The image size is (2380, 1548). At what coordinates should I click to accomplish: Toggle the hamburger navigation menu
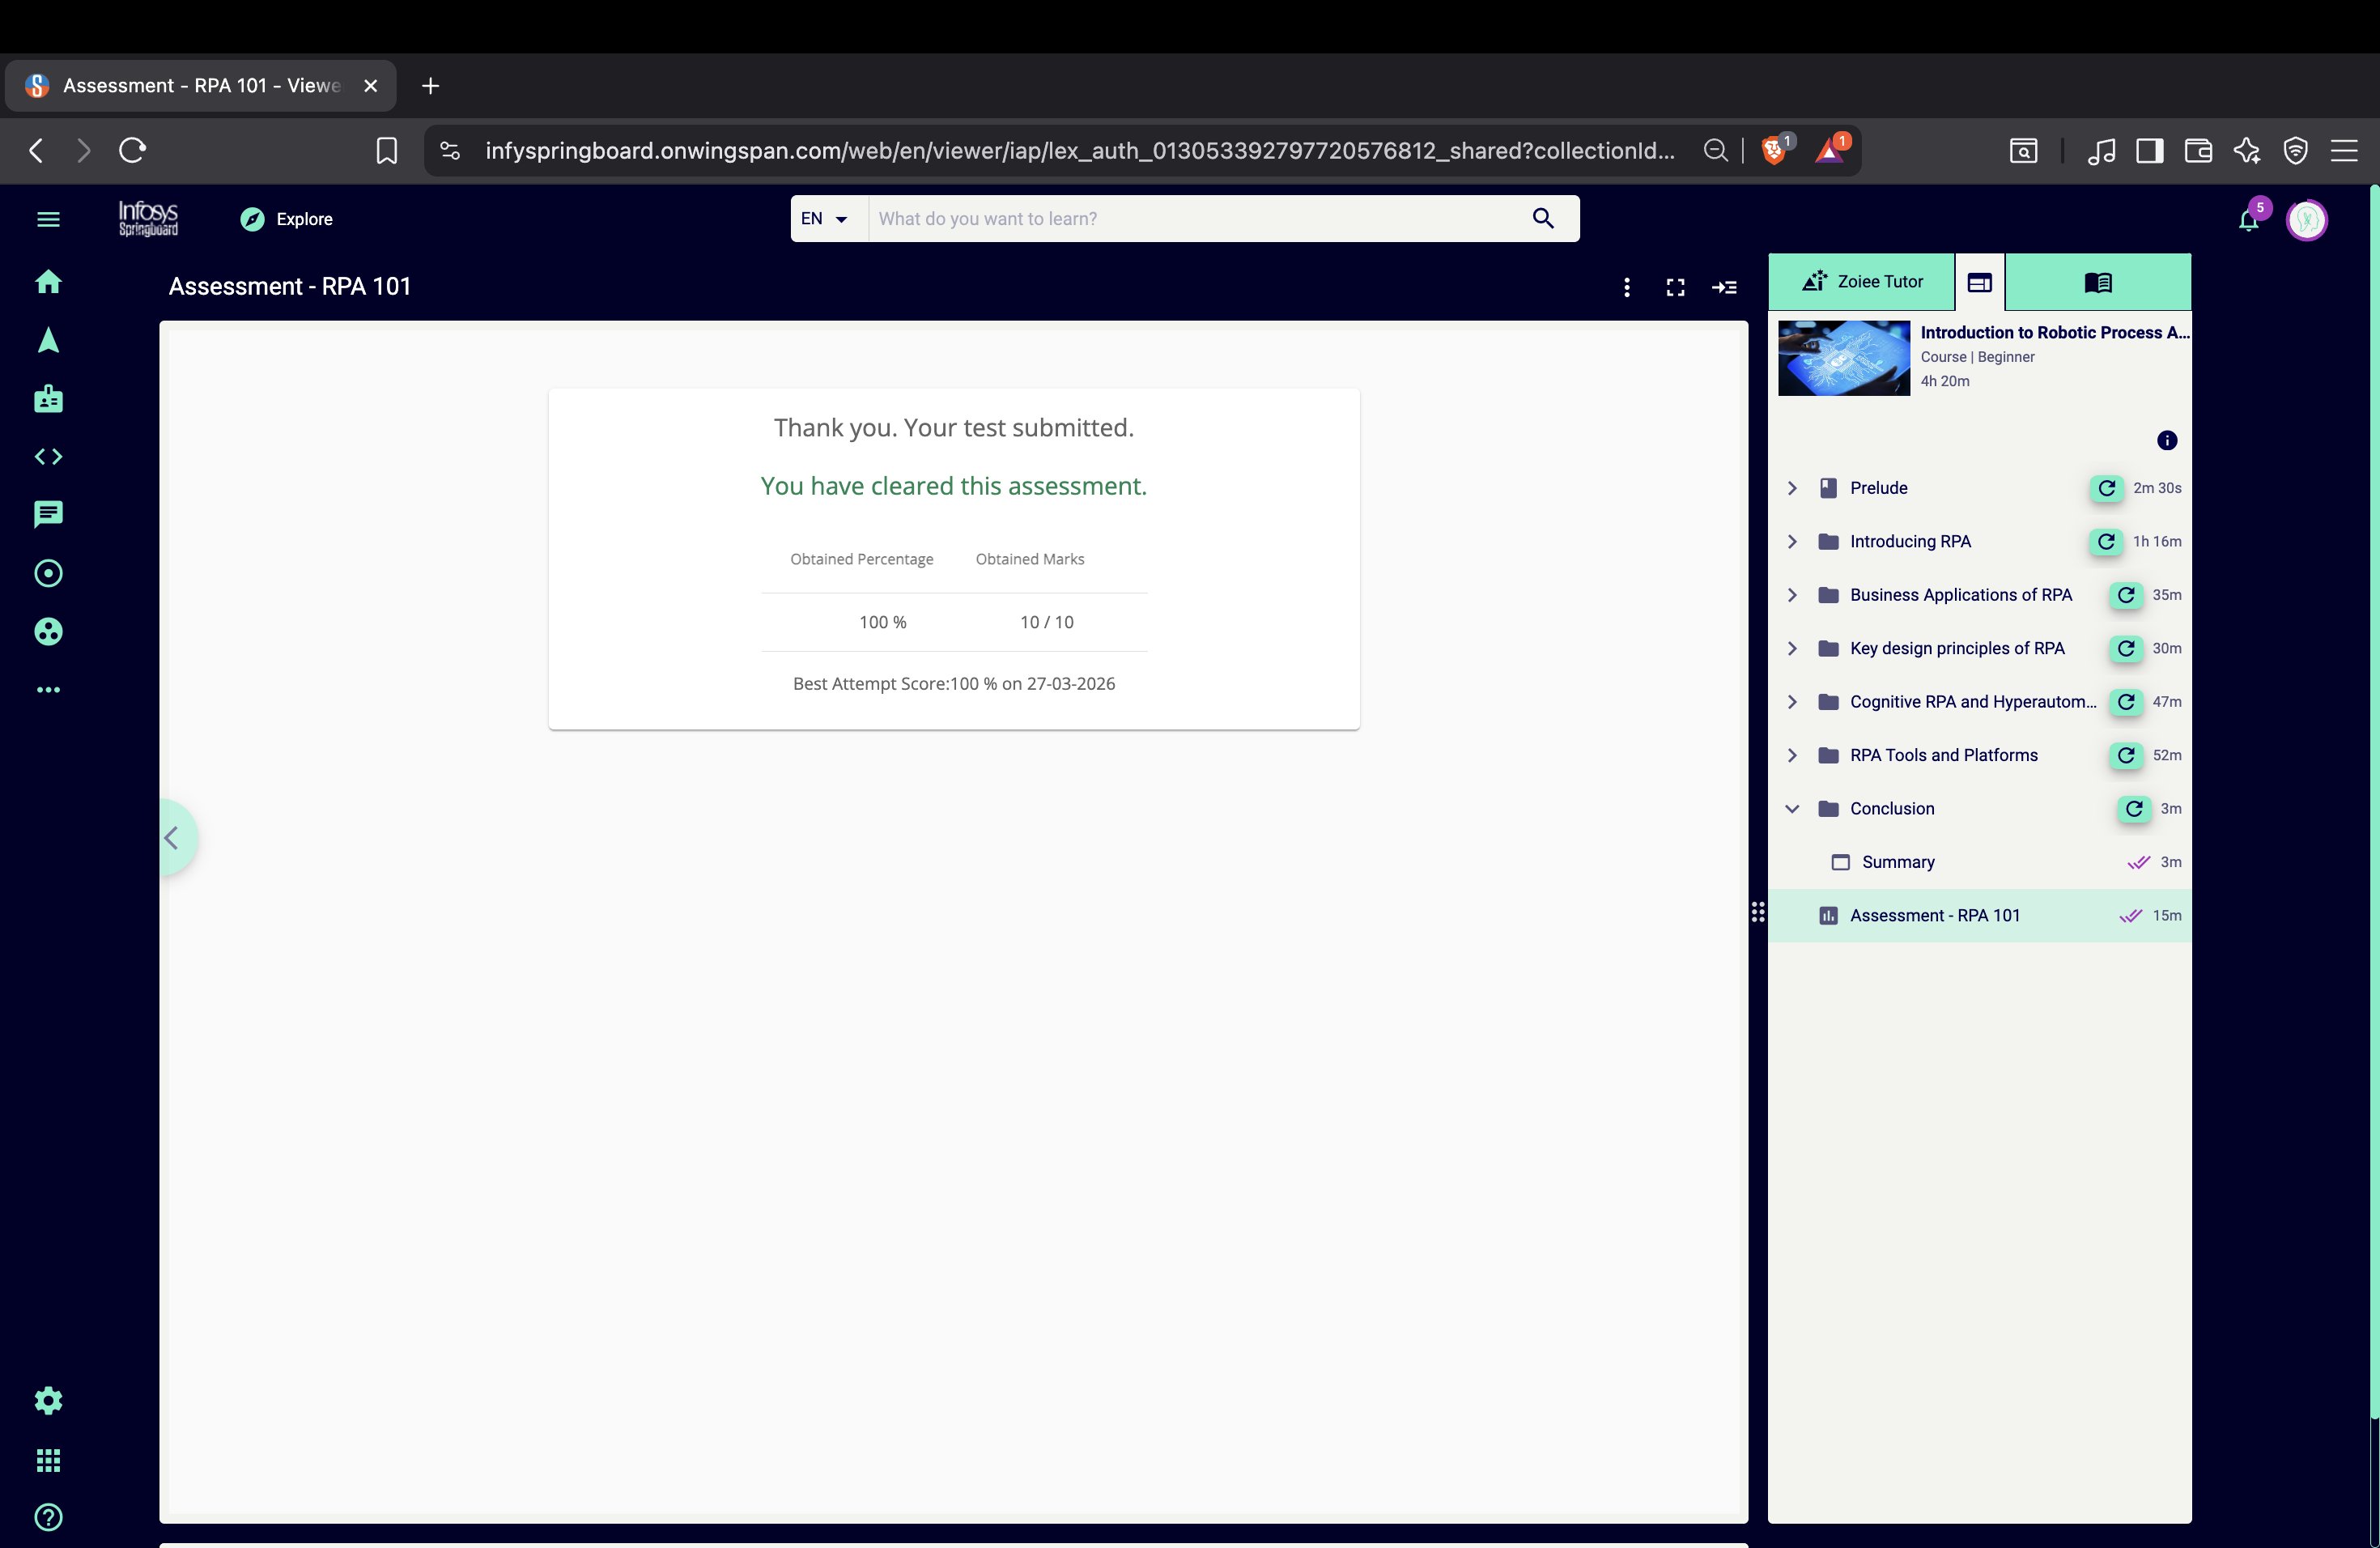(48, 219)
